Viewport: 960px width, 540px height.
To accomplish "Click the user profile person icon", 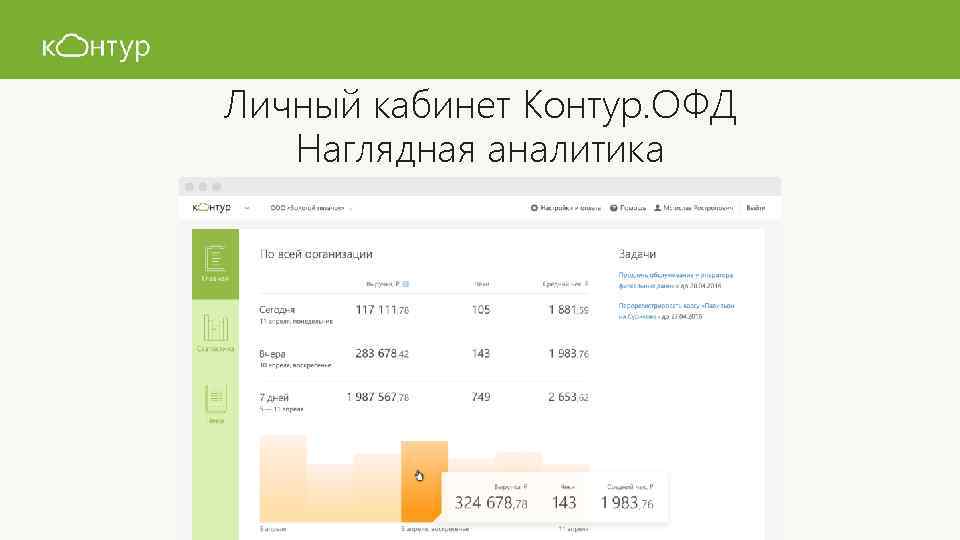I will [x=658, y=208].
